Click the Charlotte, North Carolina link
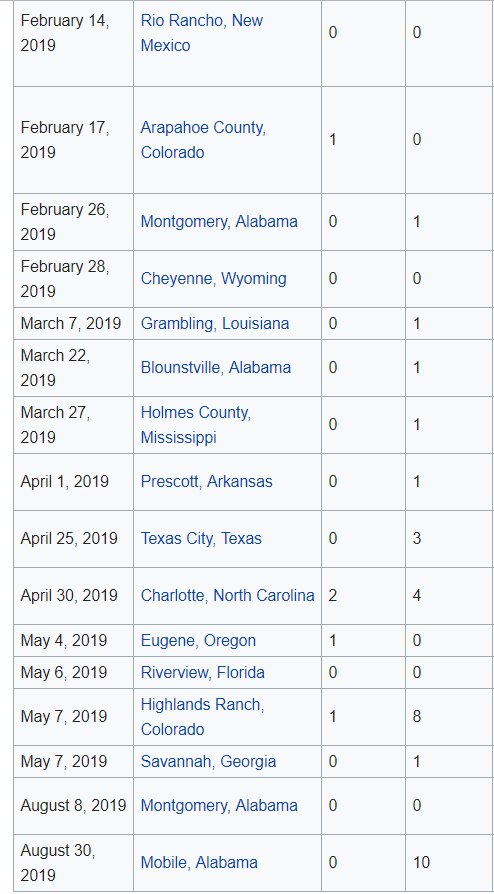This screenshot has height=894, width=494. pos(228,595)
